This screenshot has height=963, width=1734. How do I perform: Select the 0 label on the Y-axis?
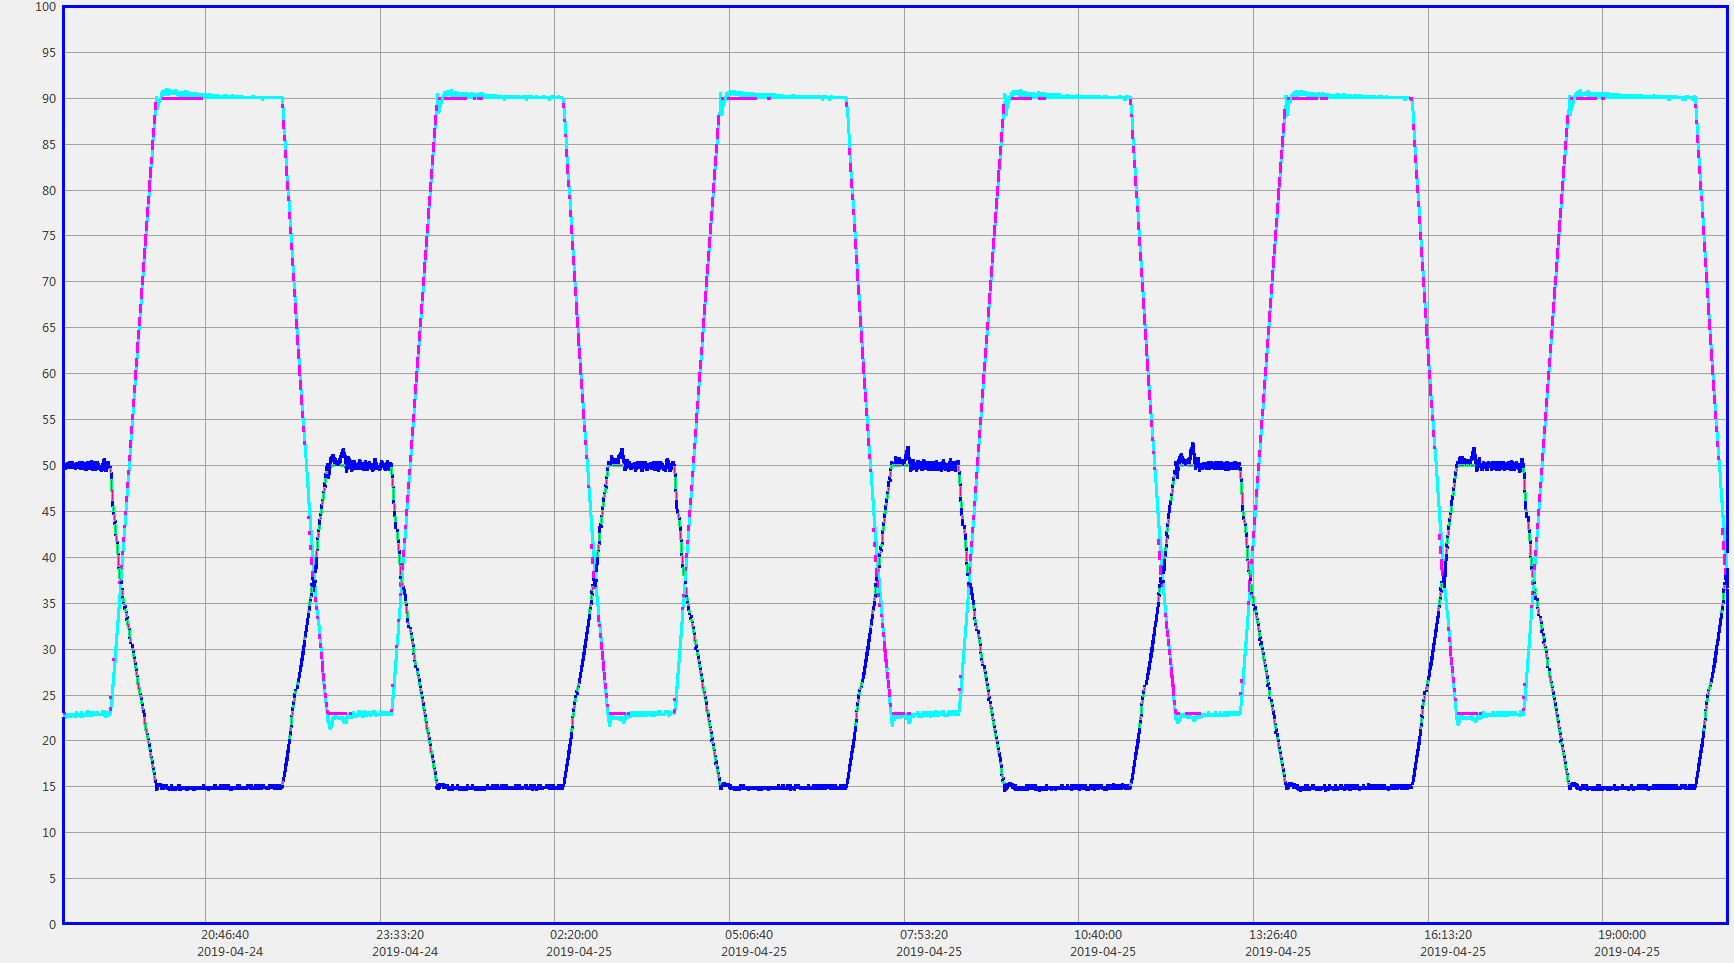(53, 925)
